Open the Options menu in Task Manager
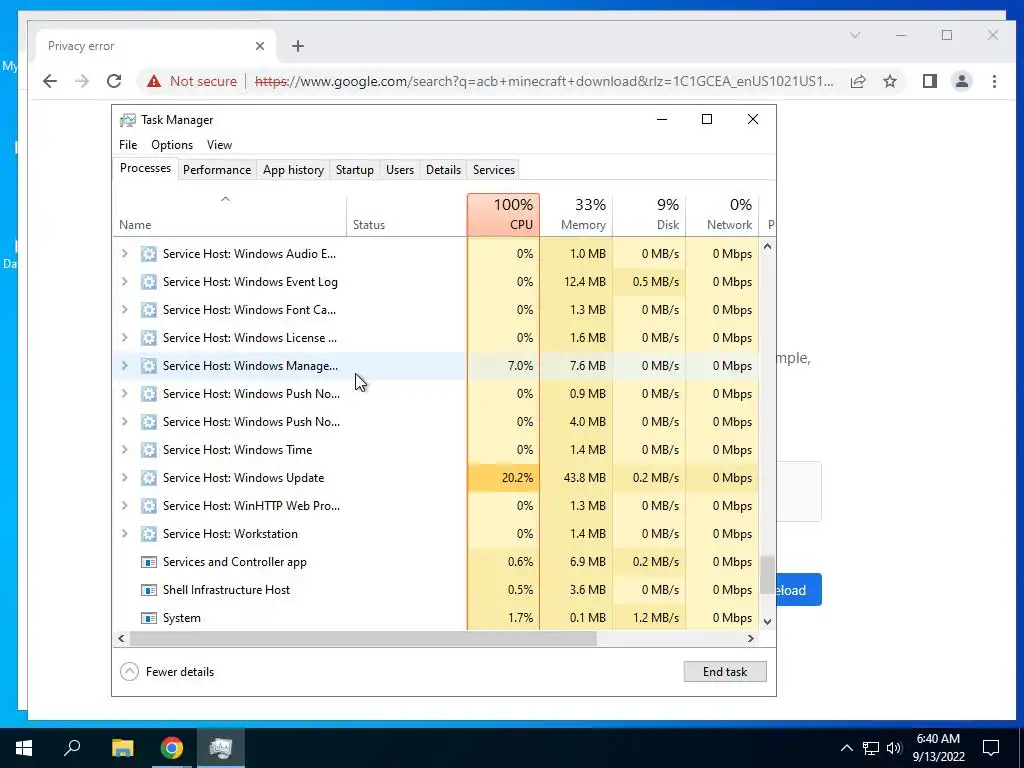This screenshot has width=1024, height=768. [172, 145]
